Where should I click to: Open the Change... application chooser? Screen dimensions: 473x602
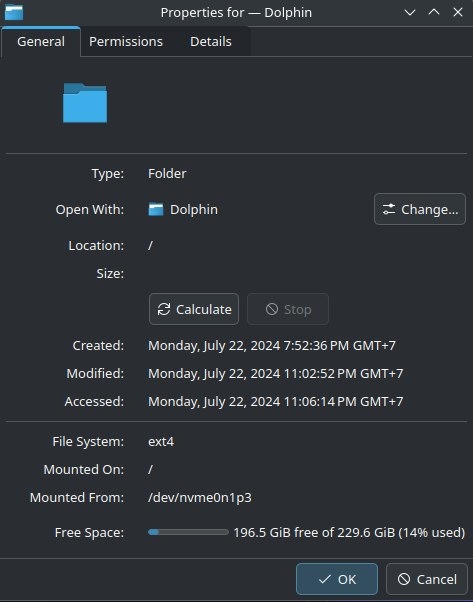click(420, 209)
